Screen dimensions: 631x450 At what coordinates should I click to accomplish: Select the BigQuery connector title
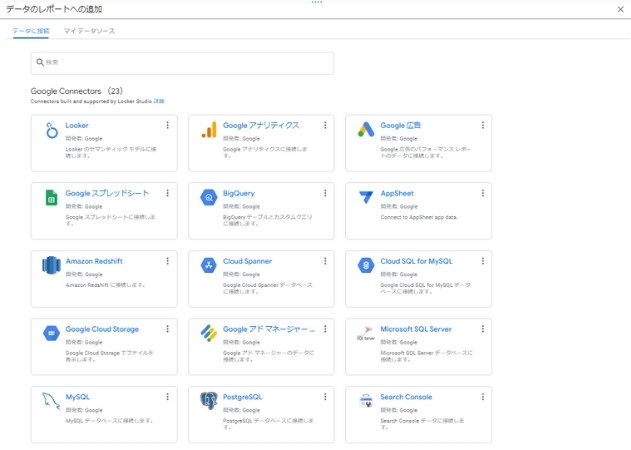pyautogui.click(x=239, y=194)
